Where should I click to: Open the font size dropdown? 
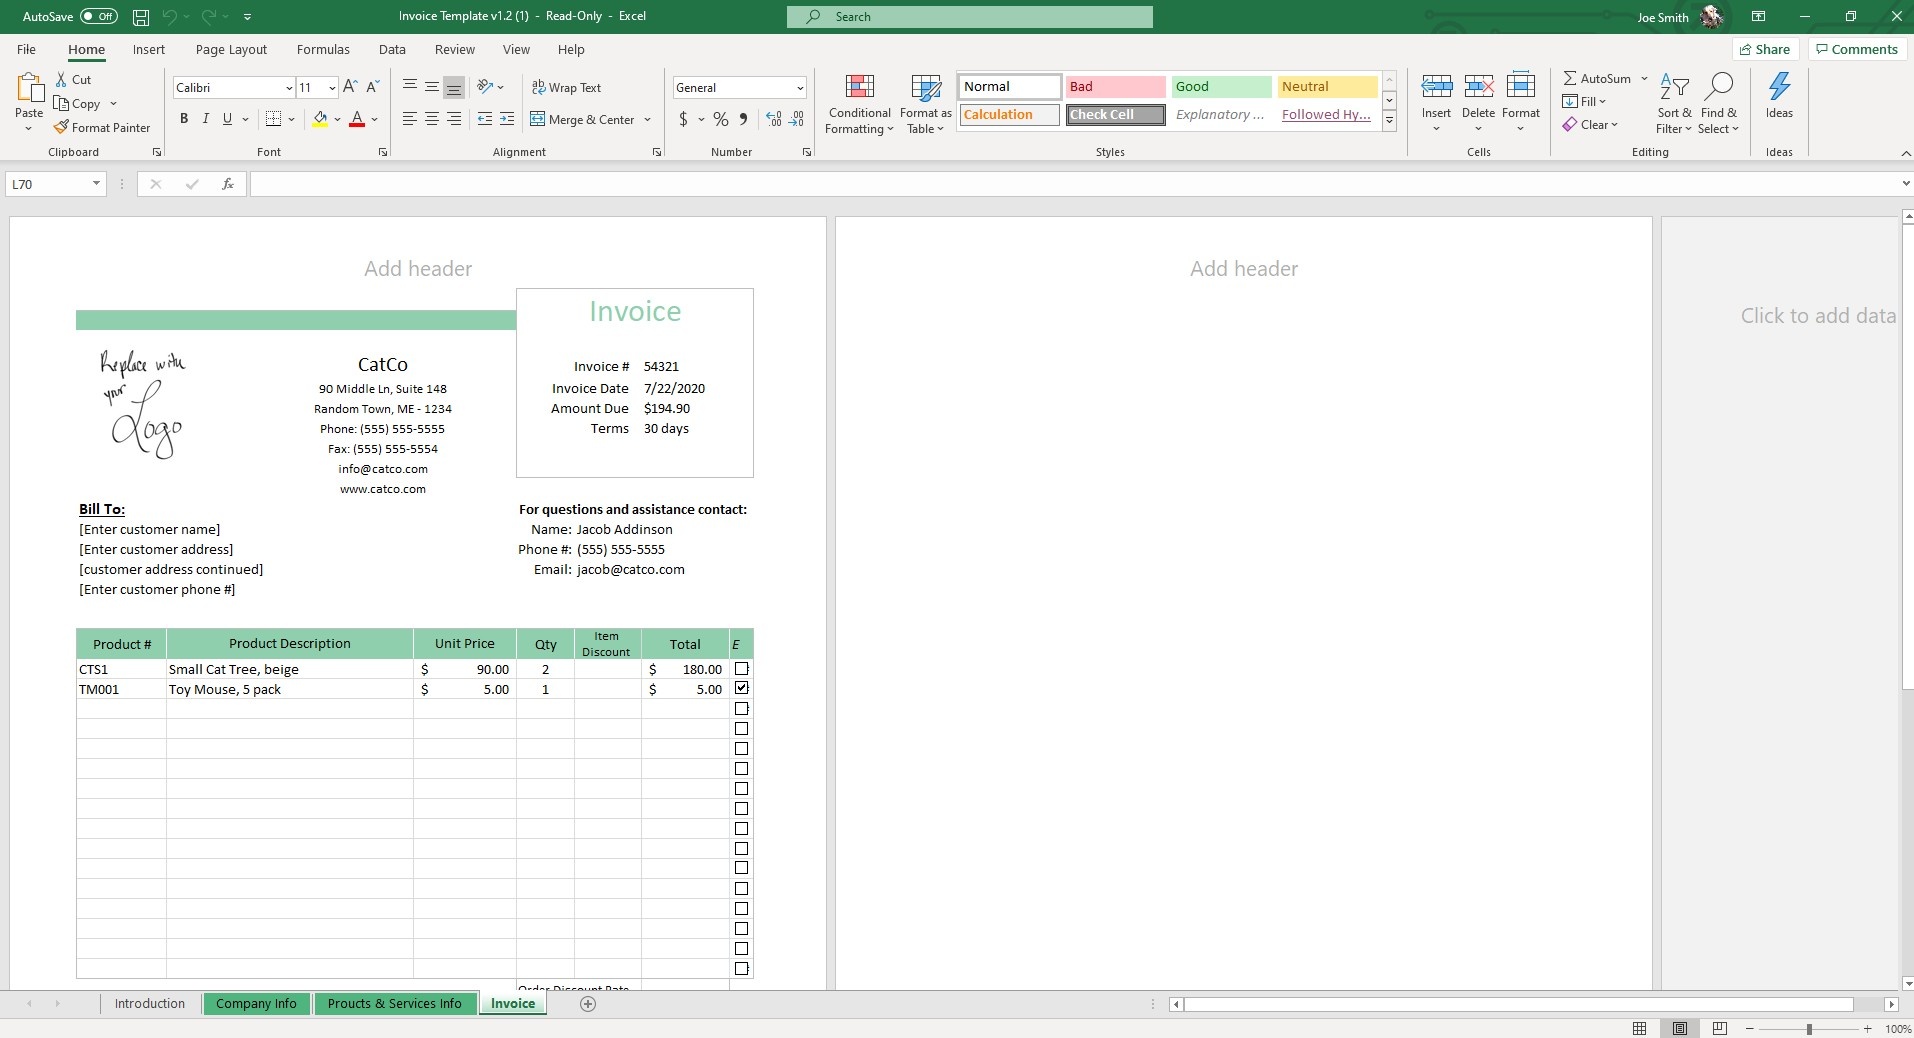pos(332,88)
